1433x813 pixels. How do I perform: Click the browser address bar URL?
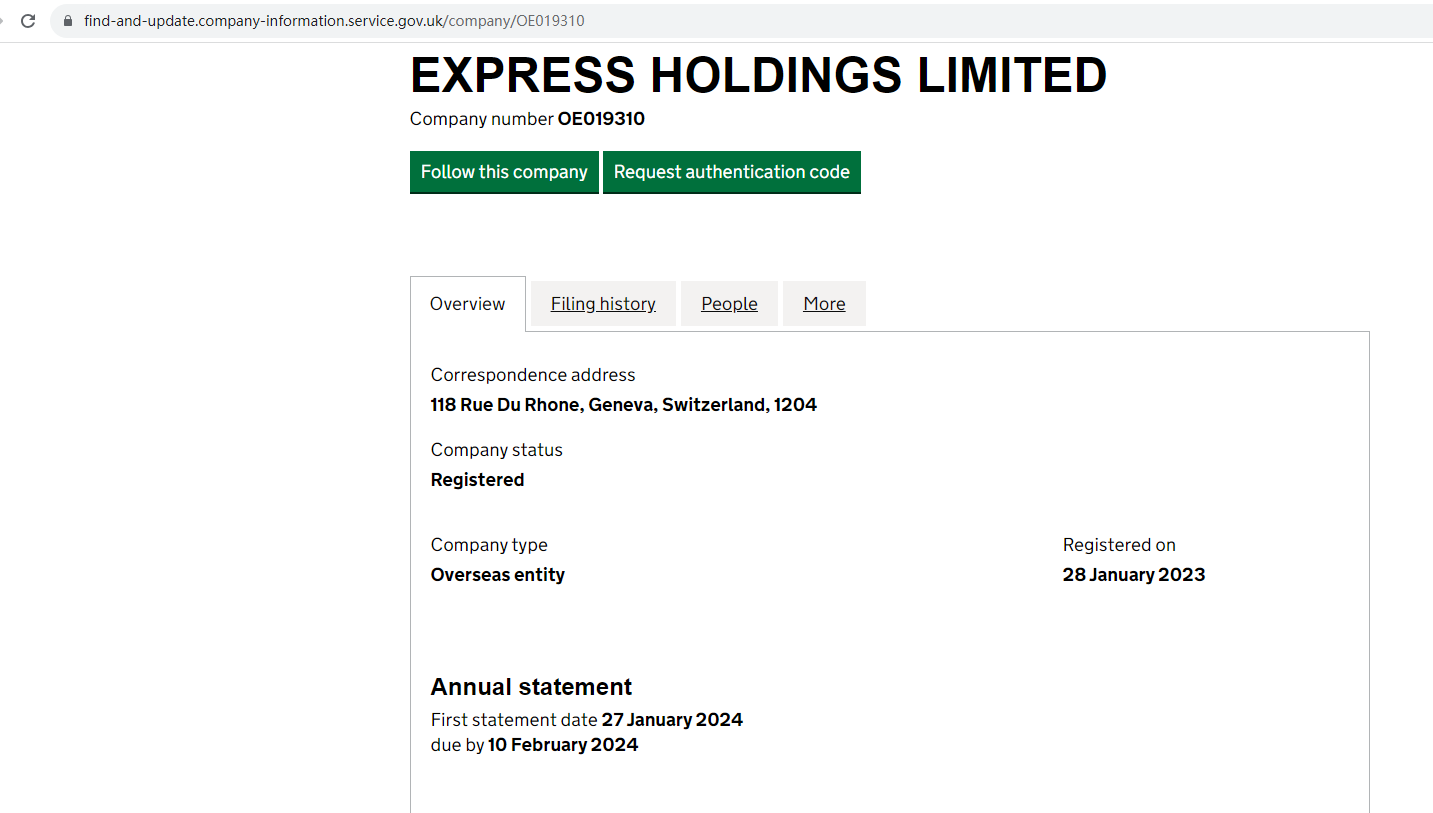point(334,21)
